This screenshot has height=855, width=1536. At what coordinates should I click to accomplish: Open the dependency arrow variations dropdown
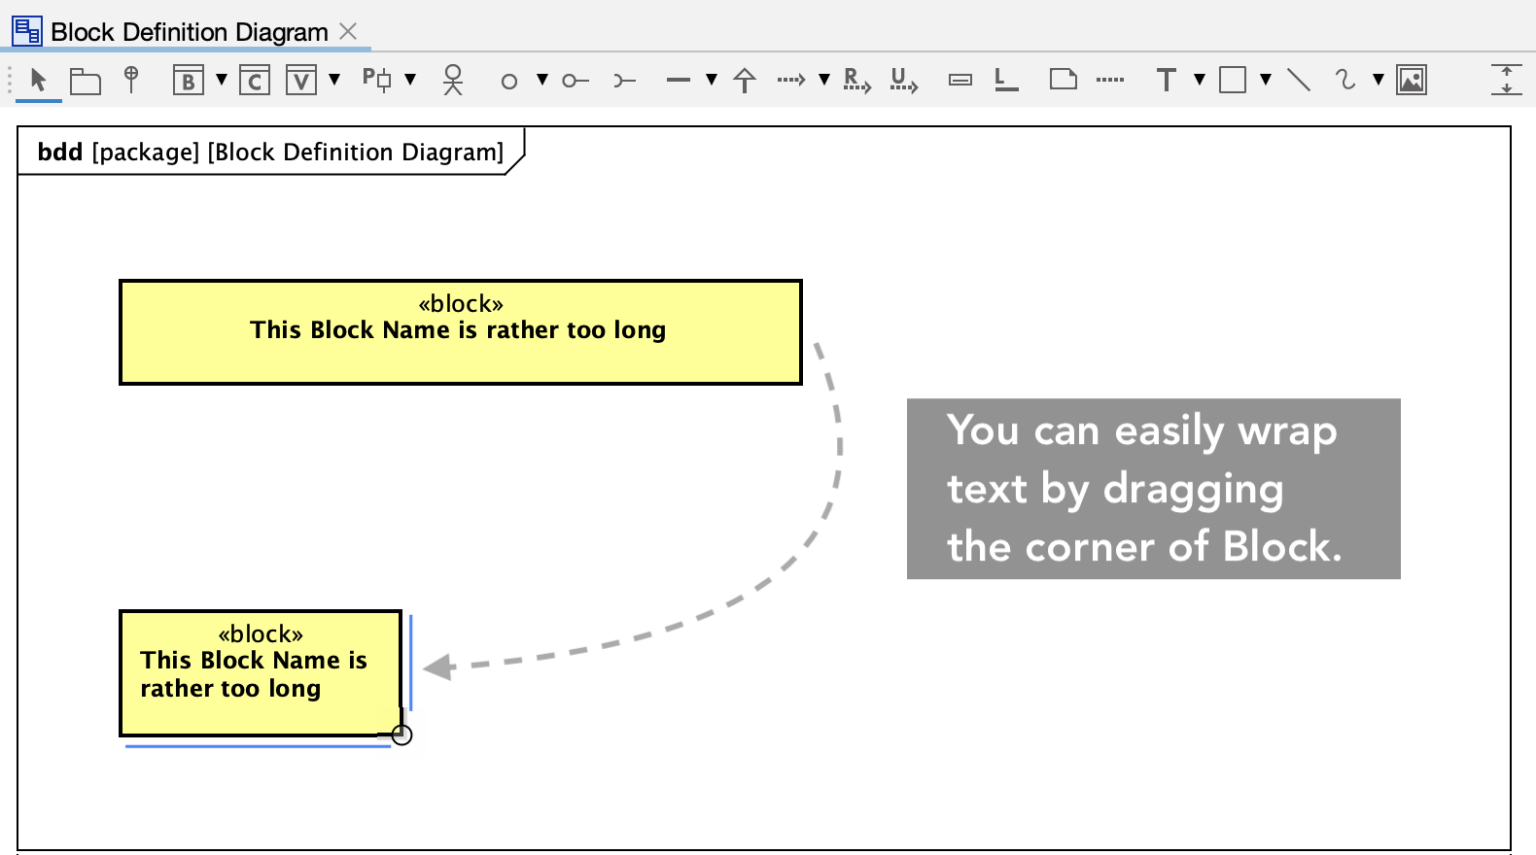pyautogui.click(x=822, y=80)
